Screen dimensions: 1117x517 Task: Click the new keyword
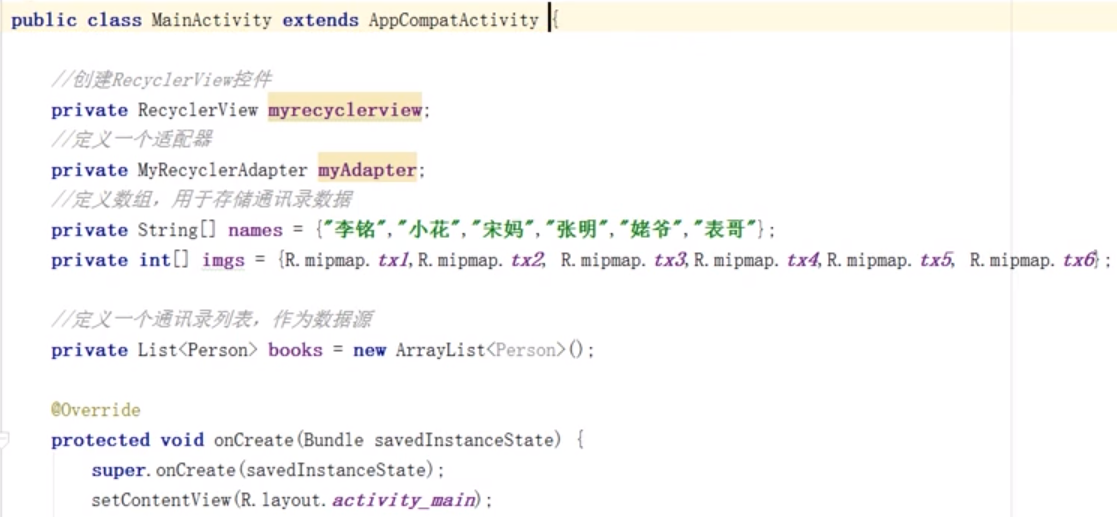(369, 350)
